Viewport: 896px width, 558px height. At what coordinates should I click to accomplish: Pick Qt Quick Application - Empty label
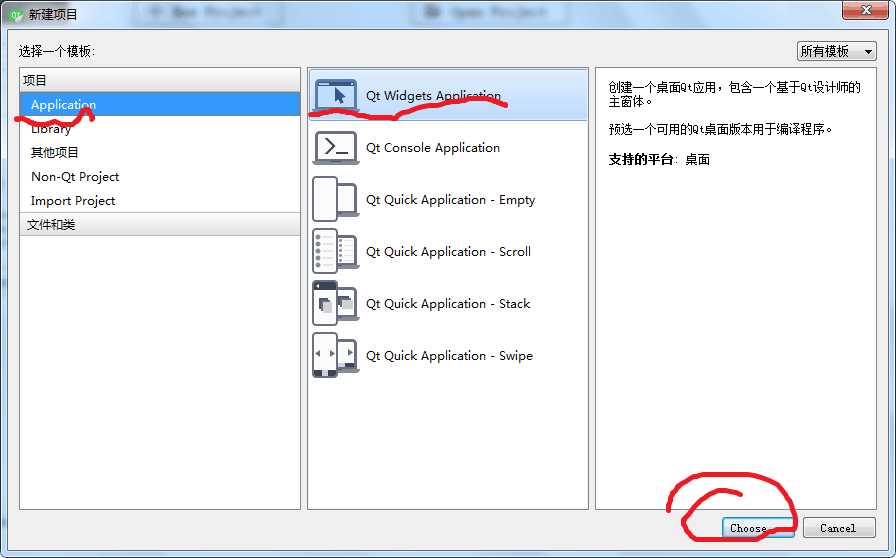click(x=450, y=200)
